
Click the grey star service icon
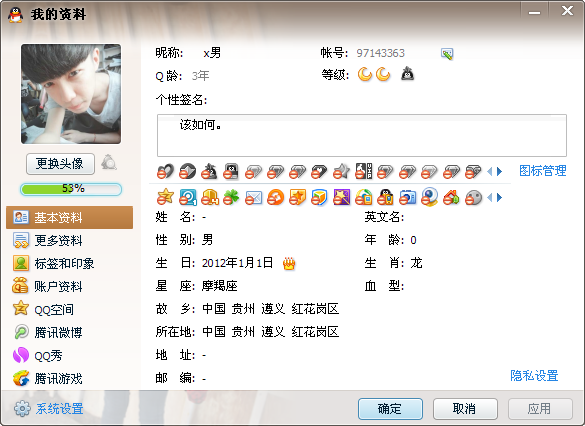coord(341,172)
